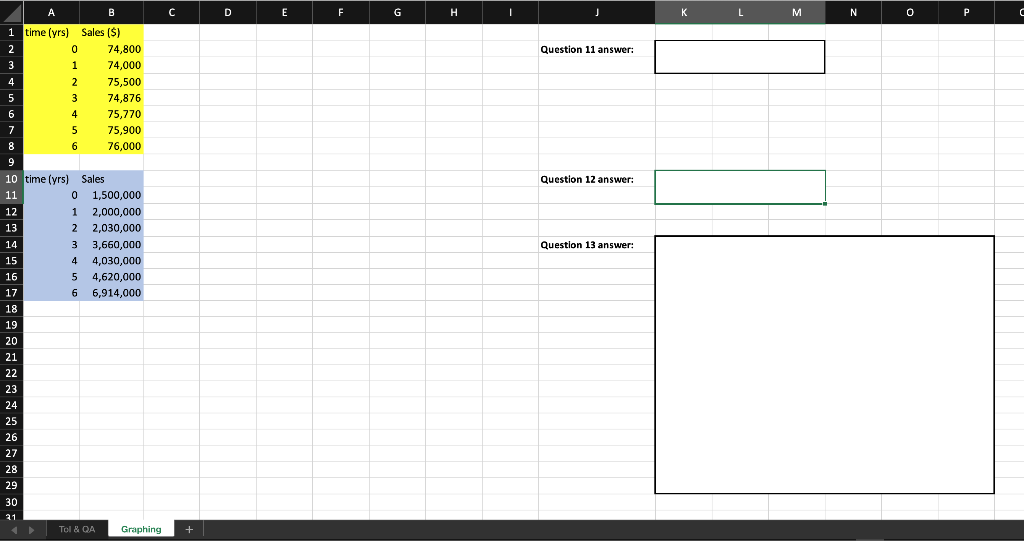The width and height of the screenshot is (1024, 541).
Task: Select column P header
Action: 967,12
